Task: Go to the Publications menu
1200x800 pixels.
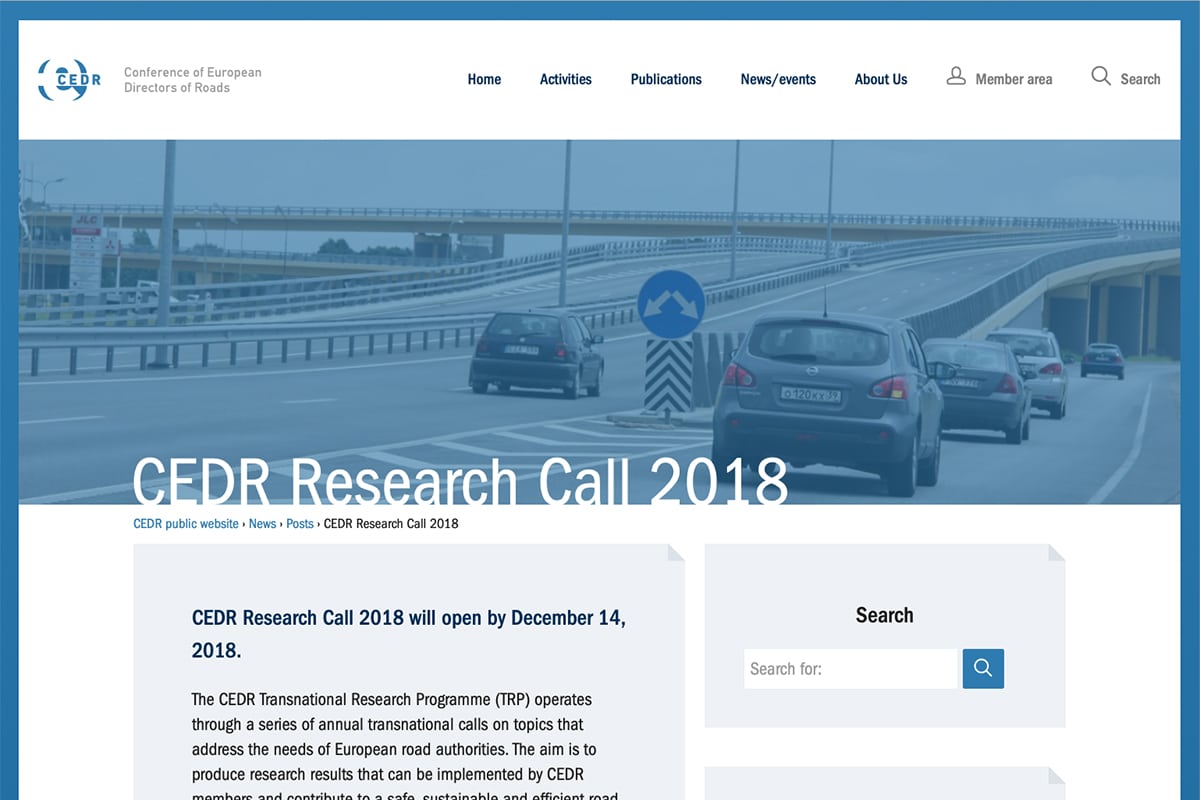Action: pyautogui.click(x=666, y=79)
